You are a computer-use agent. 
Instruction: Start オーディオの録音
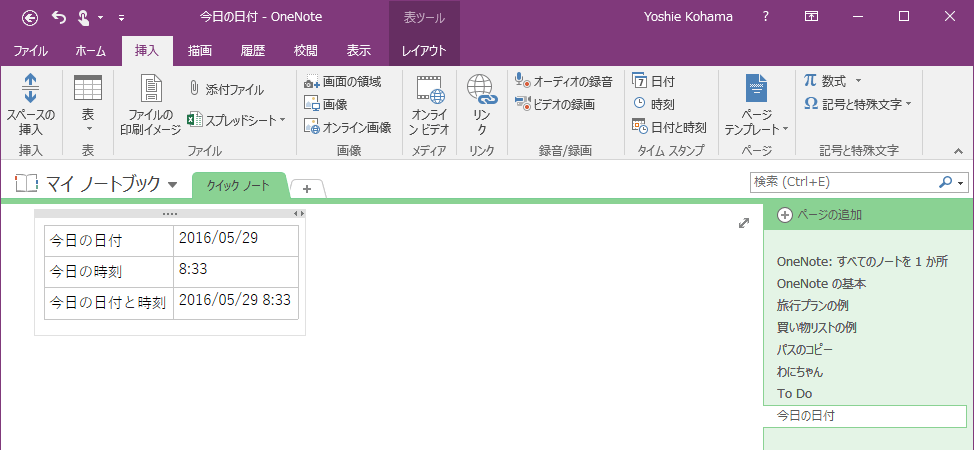click(563, 81)
